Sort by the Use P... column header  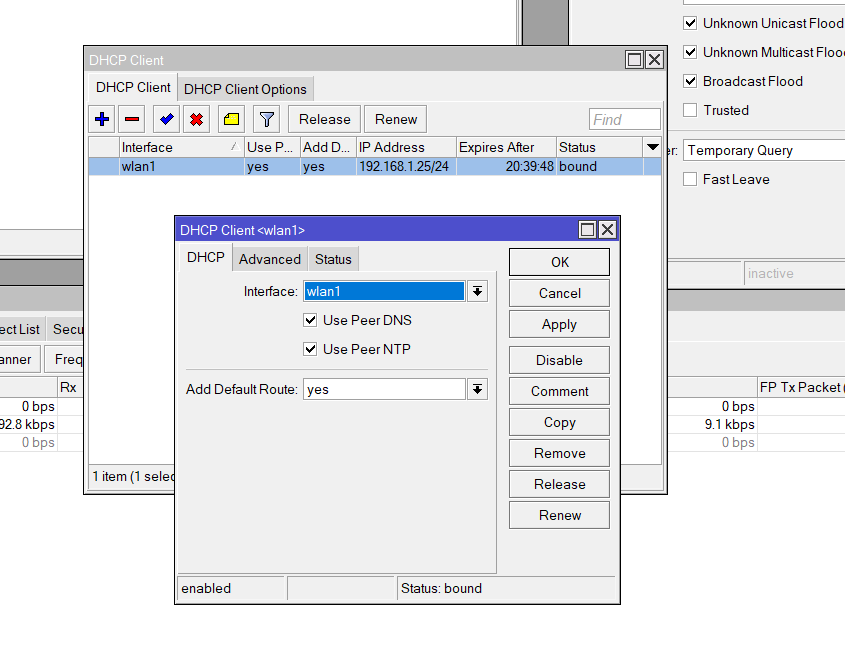272,147
